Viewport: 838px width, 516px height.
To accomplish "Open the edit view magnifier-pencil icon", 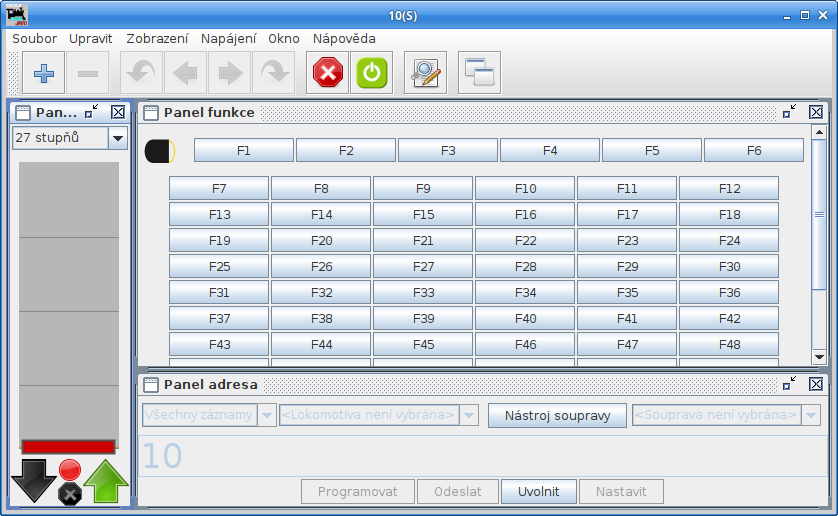I will point(426,73).
